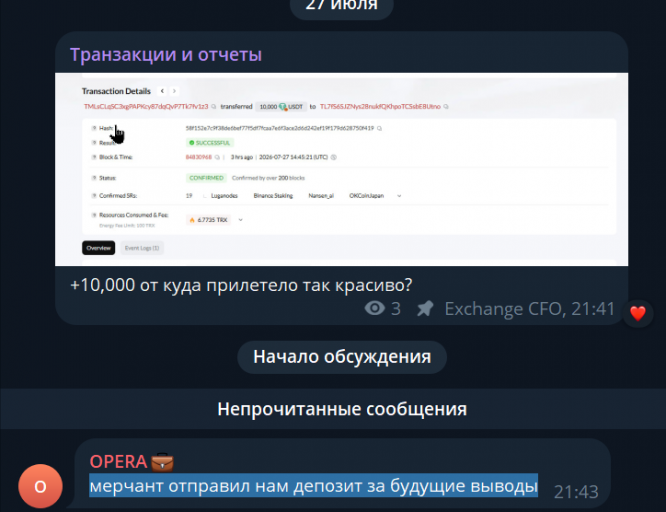Screen dimensions: 666x512
Task: Click the copy icon after sender address
Action: pos(214,107)
